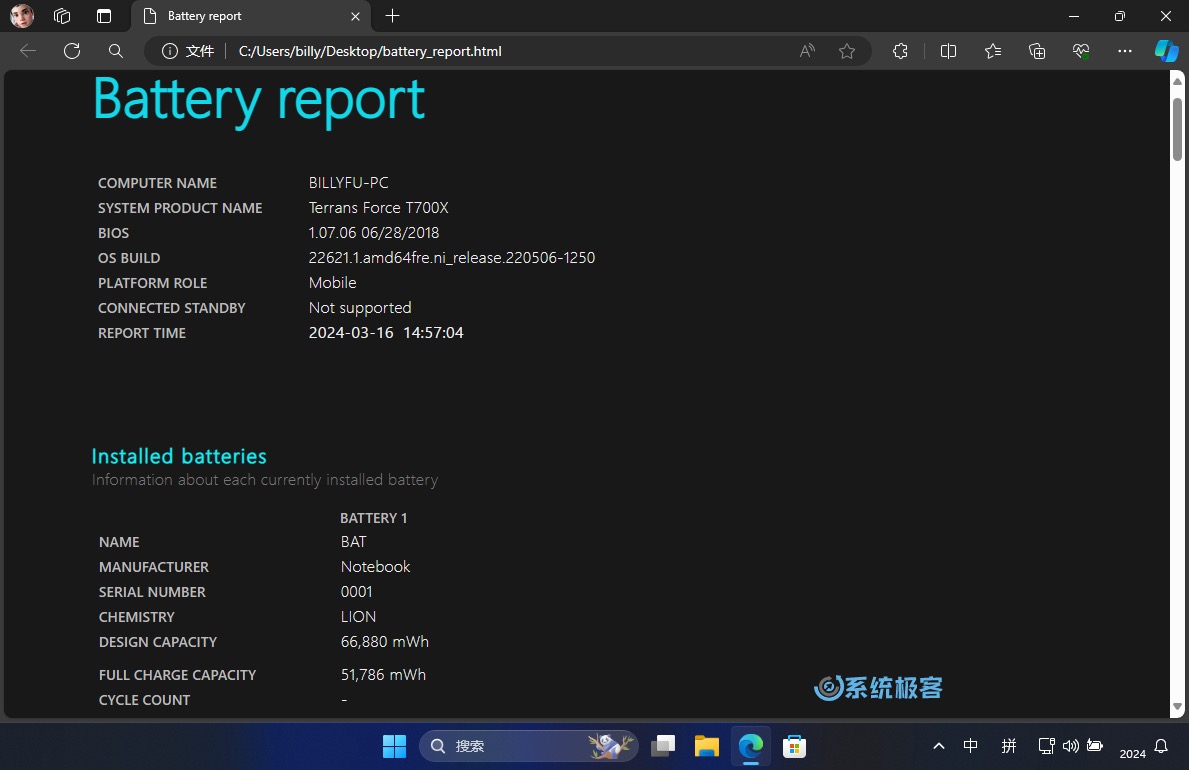1189x770 pixels.
Task: Open the Extensions puzzle icon
Action: pos(900,51)
